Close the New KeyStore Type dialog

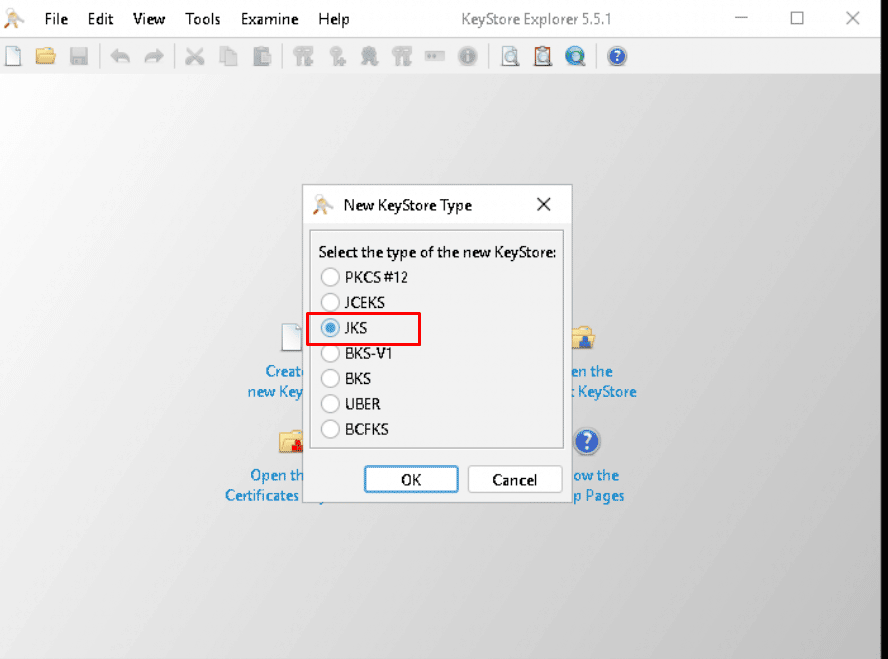pos(543,205)
